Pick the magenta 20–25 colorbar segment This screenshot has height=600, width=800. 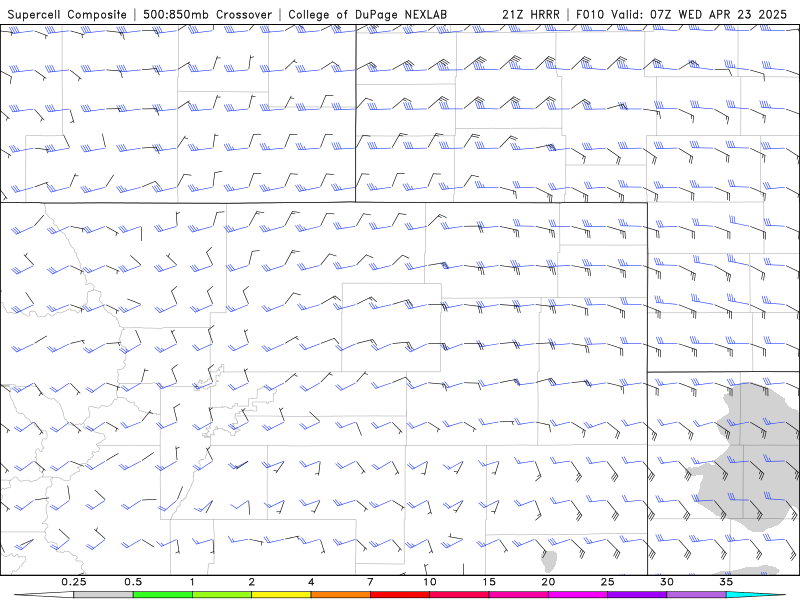[578, 595]
